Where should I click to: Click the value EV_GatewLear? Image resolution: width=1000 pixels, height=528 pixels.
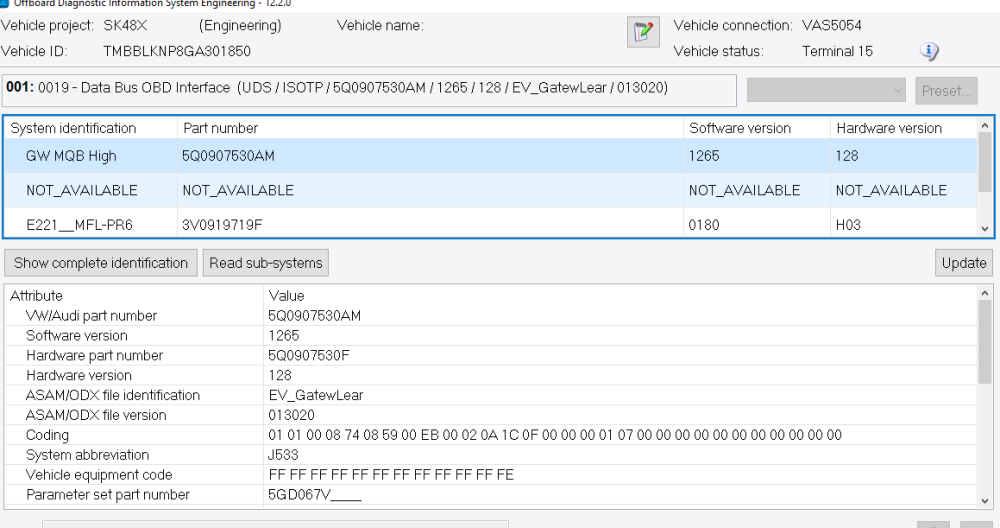[316, 395]
